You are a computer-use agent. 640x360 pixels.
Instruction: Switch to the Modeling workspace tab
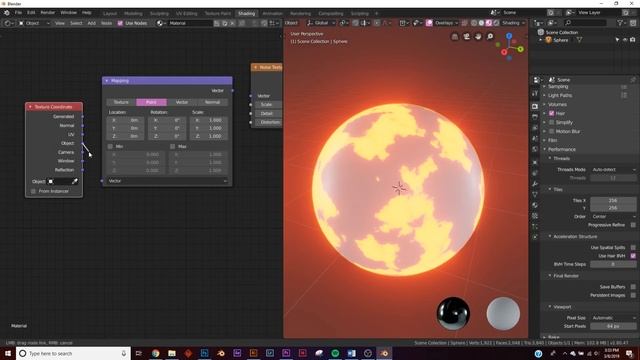pyautogui.click(x=133, y=13)
